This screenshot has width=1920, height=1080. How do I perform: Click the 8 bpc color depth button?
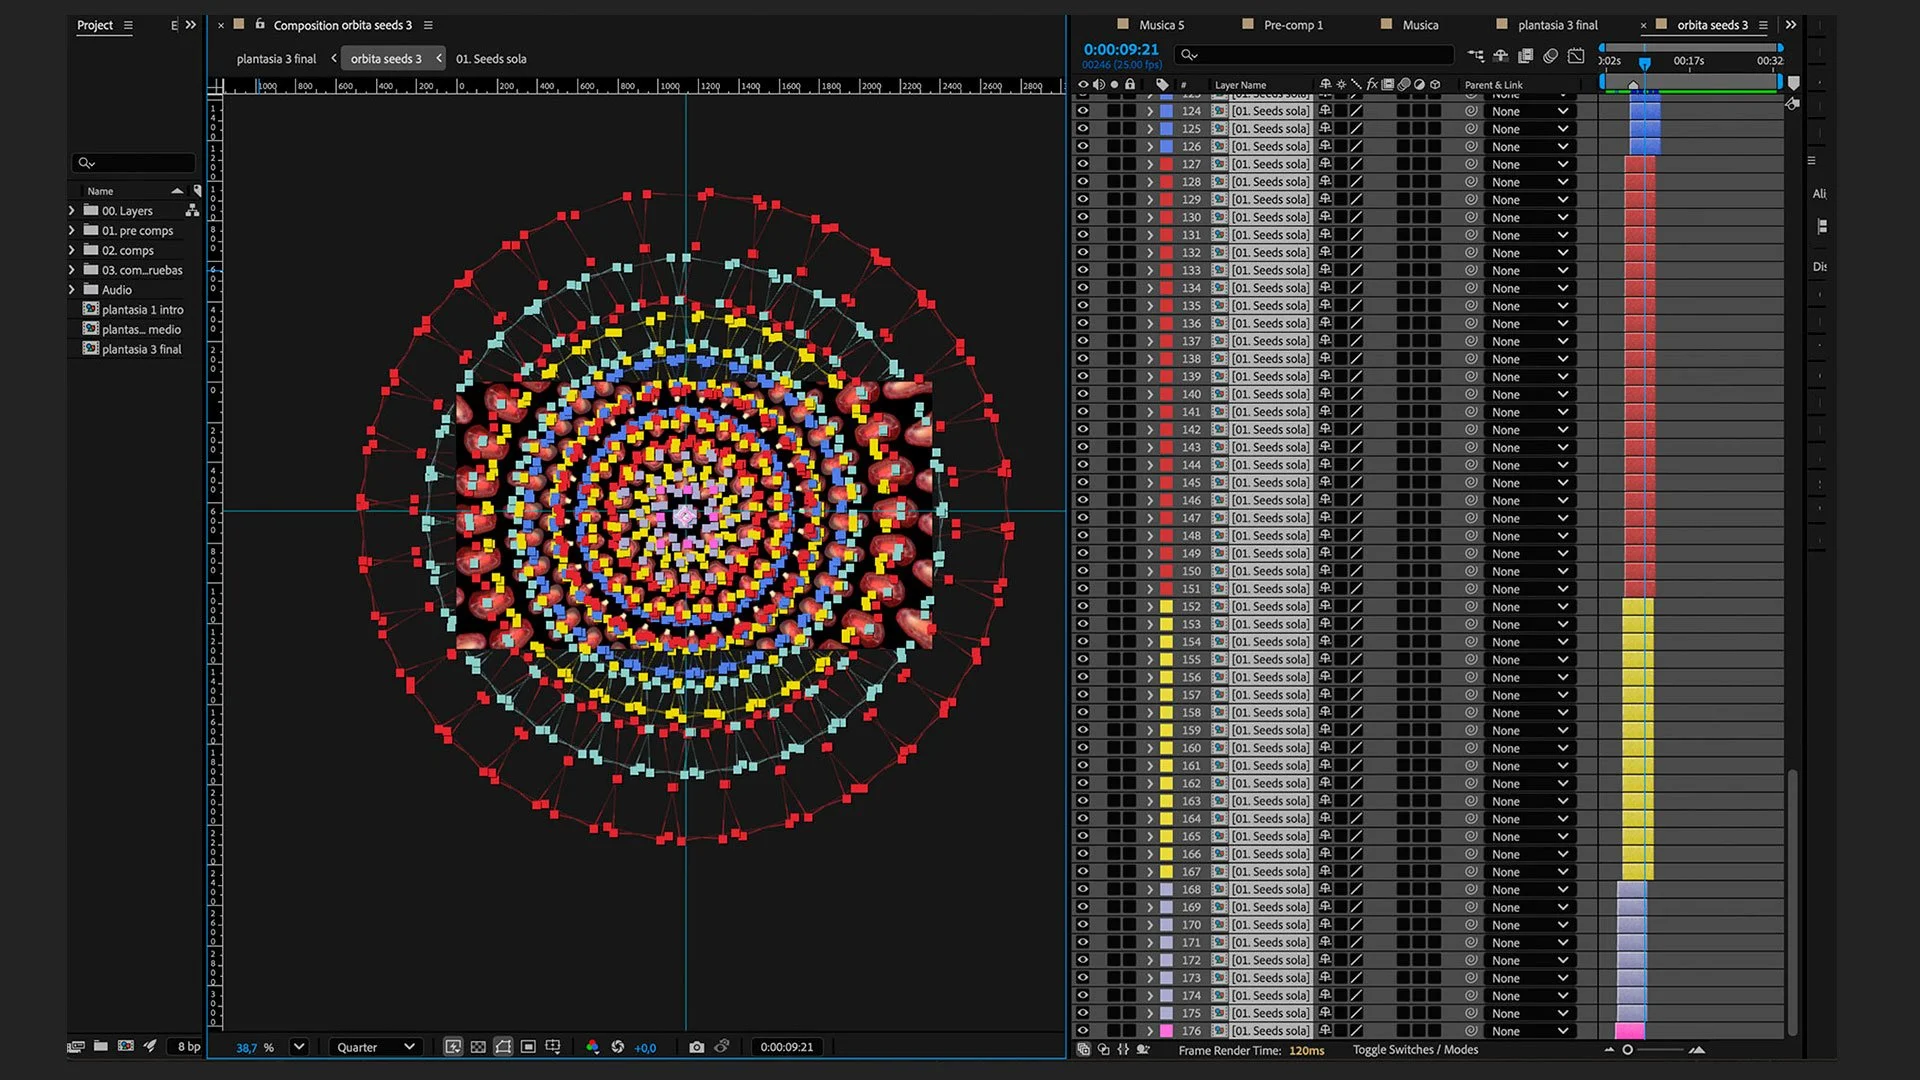coord(188,1046)
